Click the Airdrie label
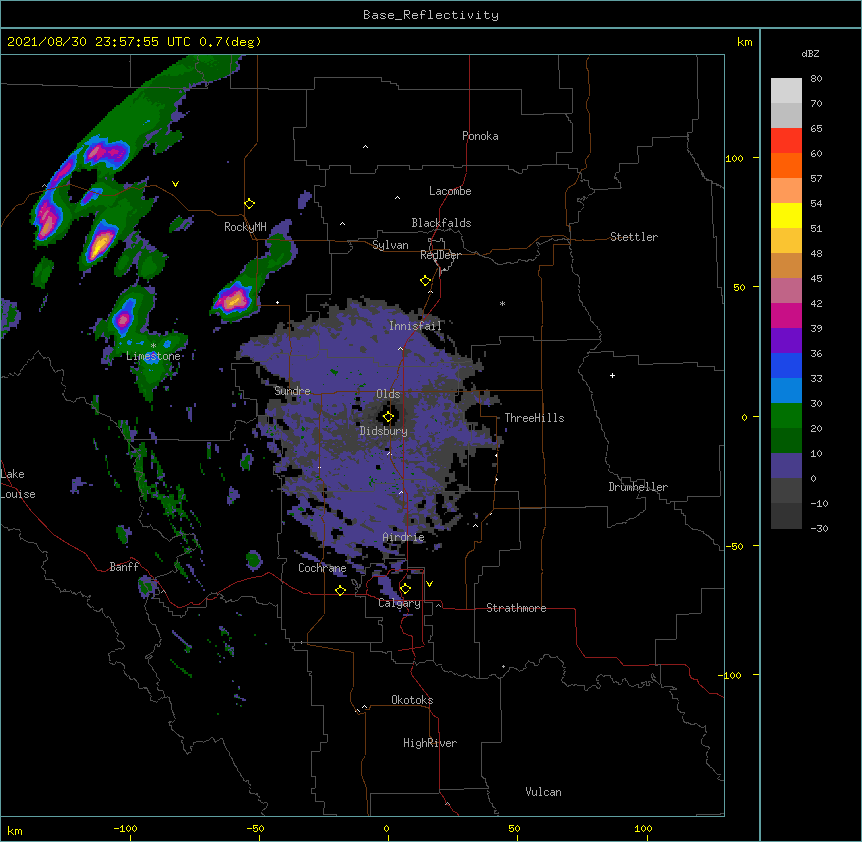Image resolution: width=862 pixels, height=842 pixels. 403,537
